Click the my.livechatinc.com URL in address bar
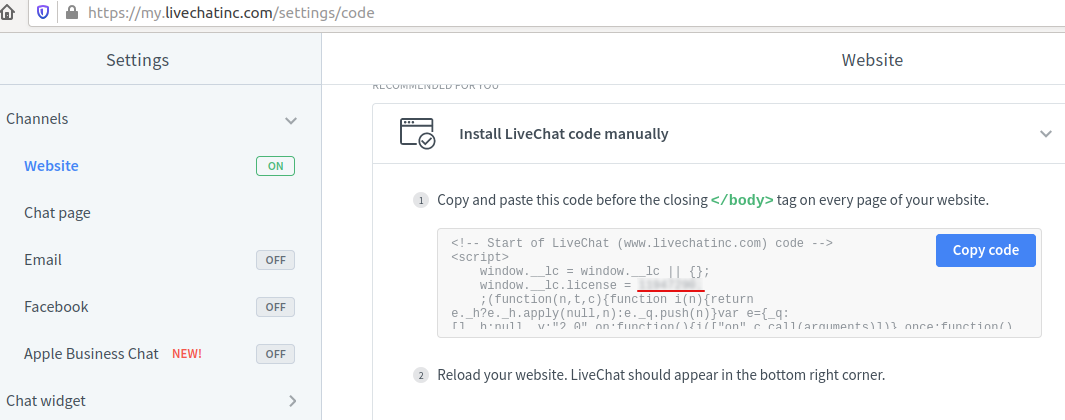Screen dimensions: 1065x420 pos(231,12)
